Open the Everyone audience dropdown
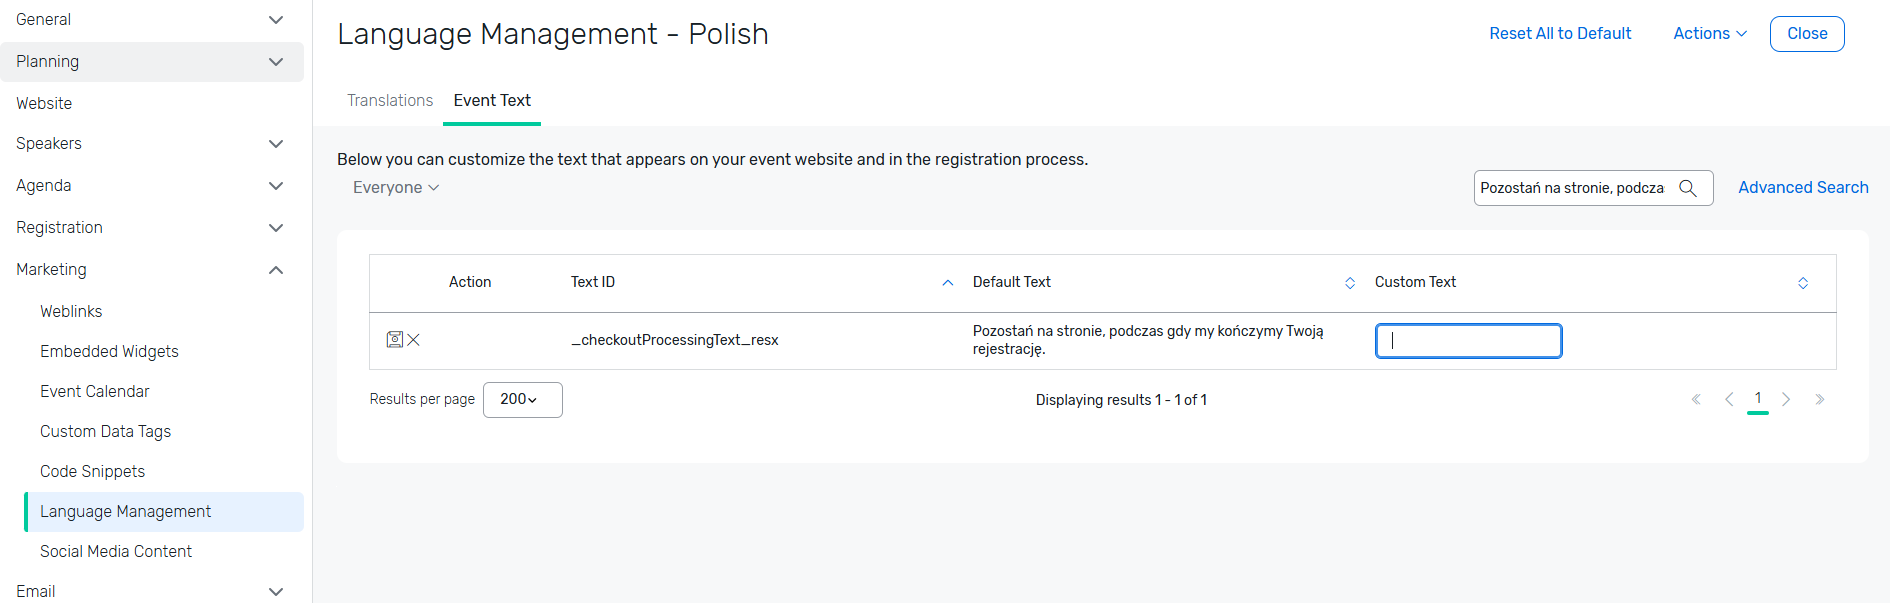This screenshot has width=1890, height=603. 396,188
